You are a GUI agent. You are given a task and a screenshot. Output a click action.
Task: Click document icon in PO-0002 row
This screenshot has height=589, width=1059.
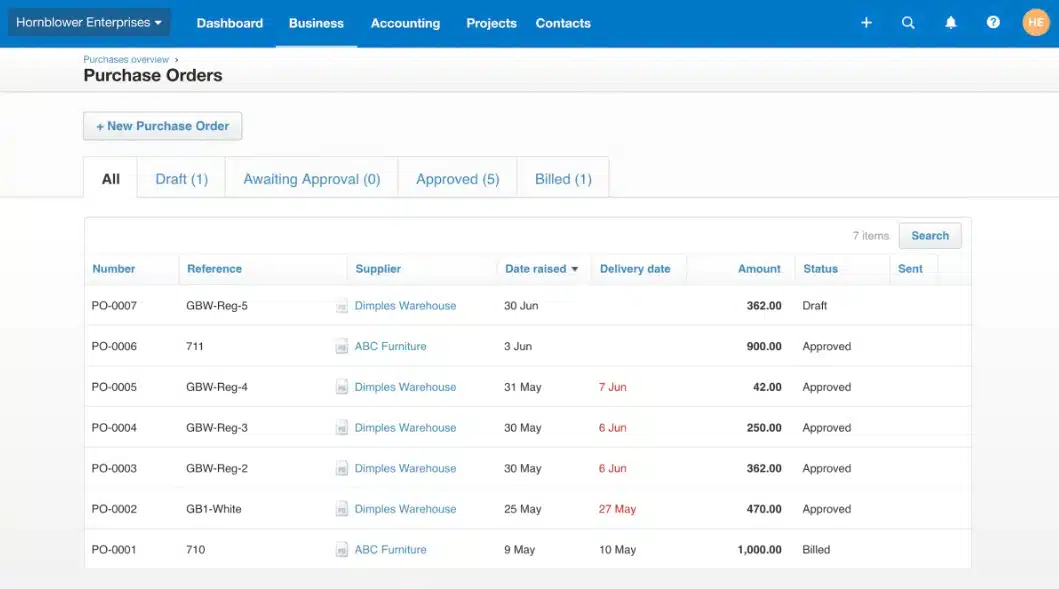coord(342,509)
